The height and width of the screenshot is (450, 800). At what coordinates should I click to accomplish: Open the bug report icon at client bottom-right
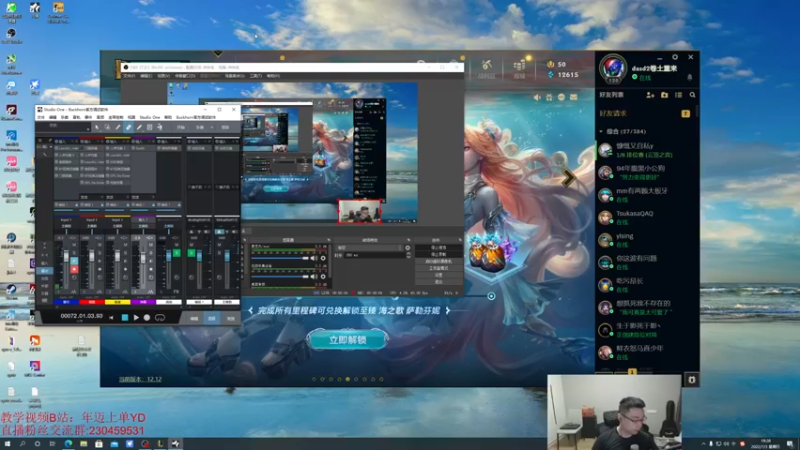[x=691, y=380]
